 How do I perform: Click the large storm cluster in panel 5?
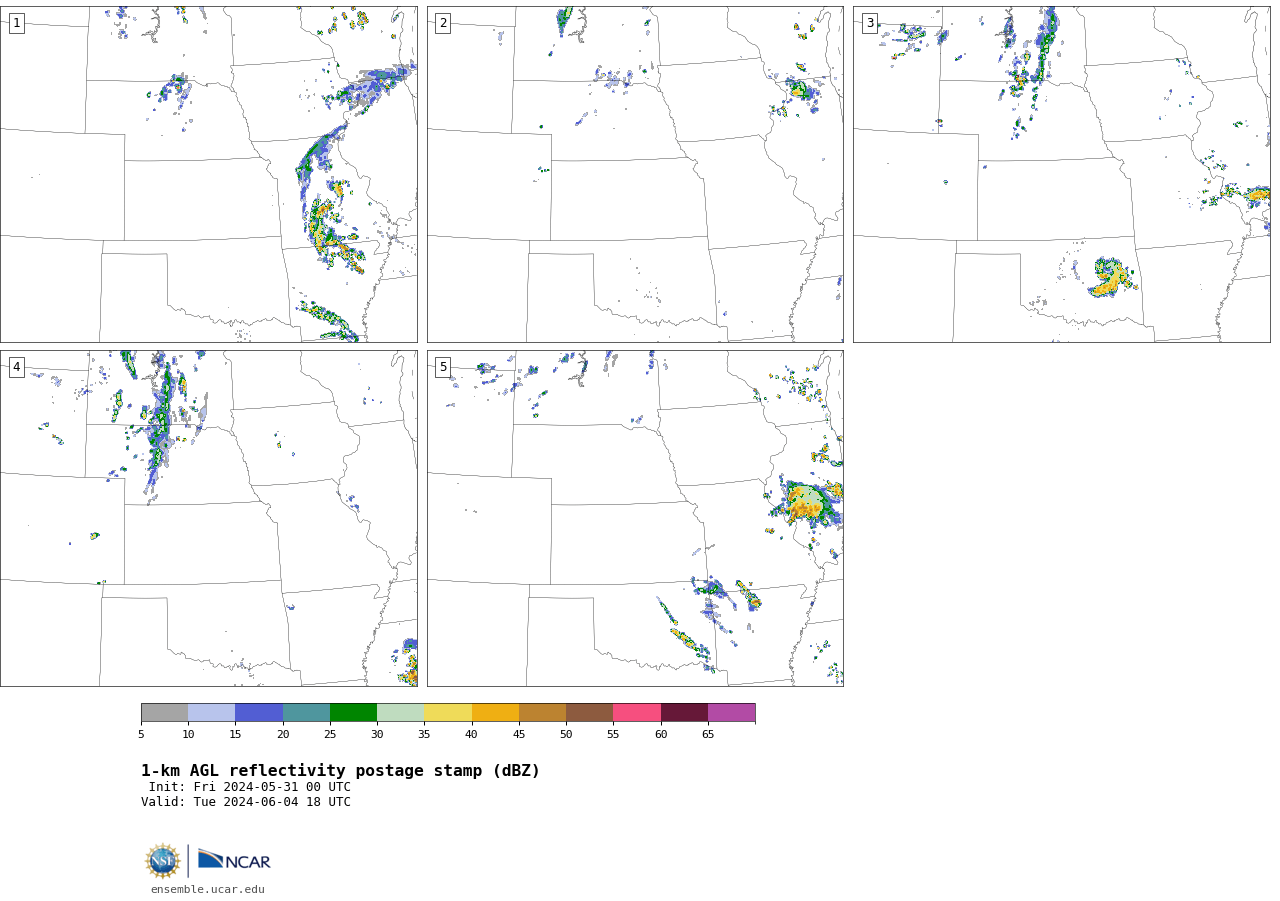pyautogui.click(x=808, y=503)
